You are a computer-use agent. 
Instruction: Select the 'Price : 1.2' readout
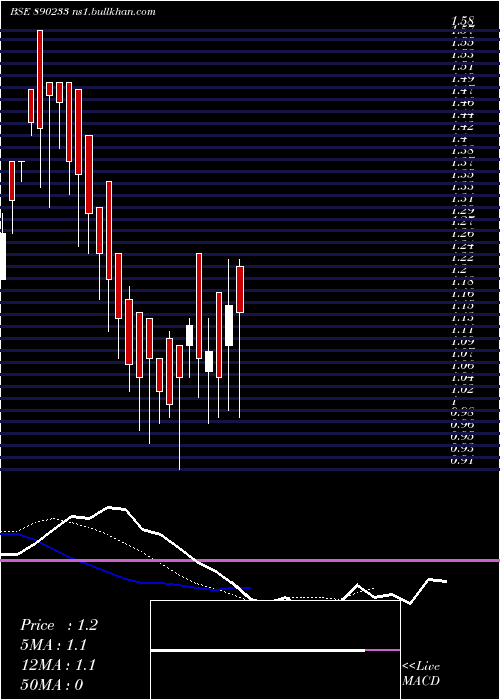coord(58,625)
